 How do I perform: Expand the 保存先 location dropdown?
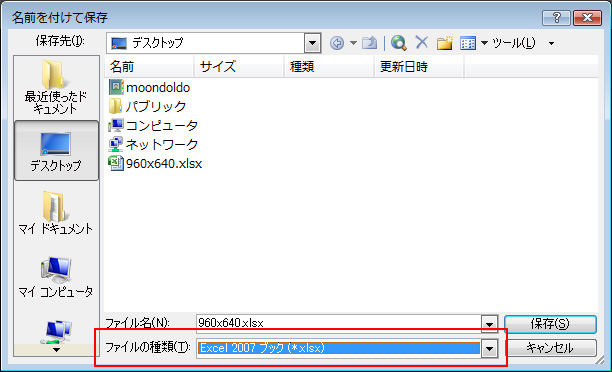(x=312, y=43)
